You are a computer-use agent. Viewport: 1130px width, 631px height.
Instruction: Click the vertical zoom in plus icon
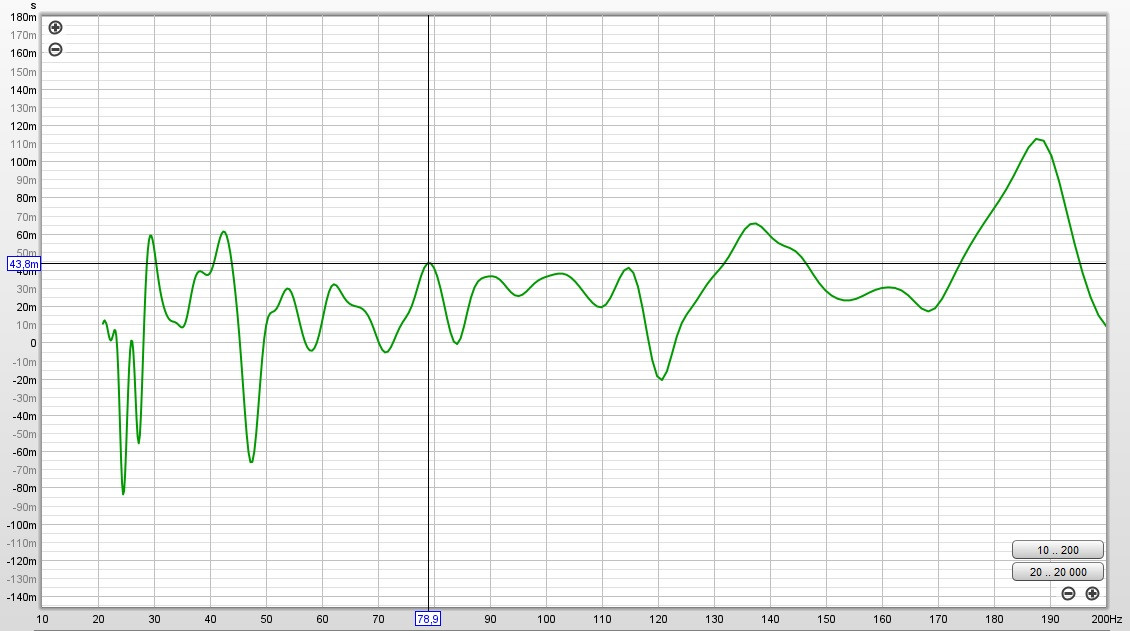point(55,28)
